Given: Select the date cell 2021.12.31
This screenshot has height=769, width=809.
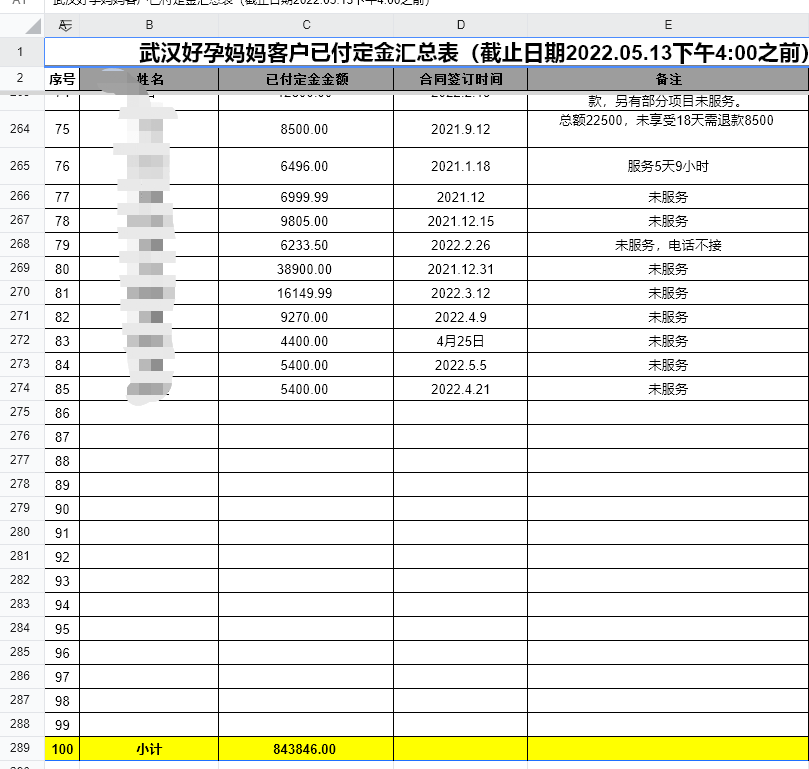Looking at the screenshot, I should pyautogui.click(x=461, y=269).
